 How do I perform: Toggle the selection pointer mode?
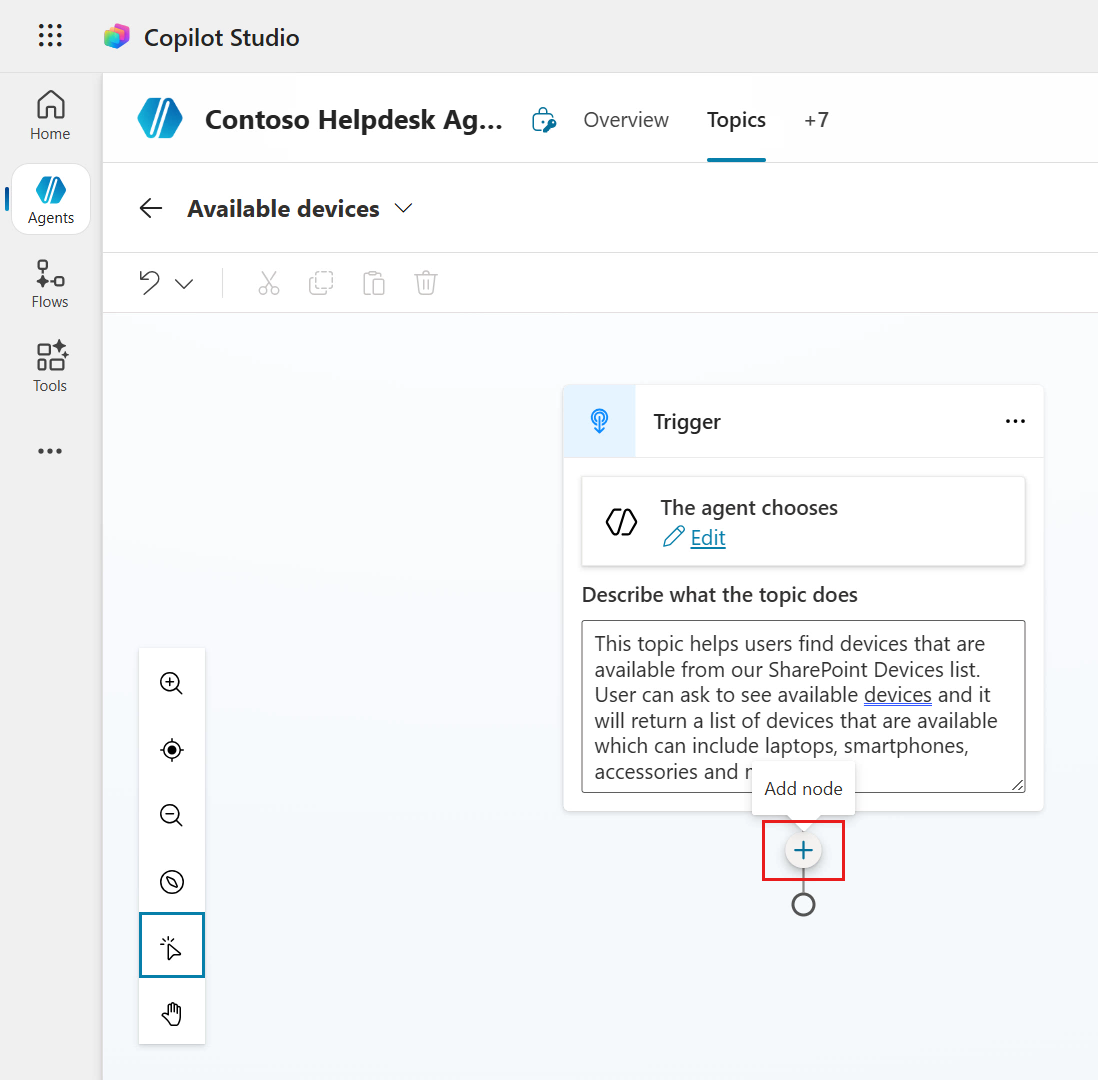click(x=172, y=946)
